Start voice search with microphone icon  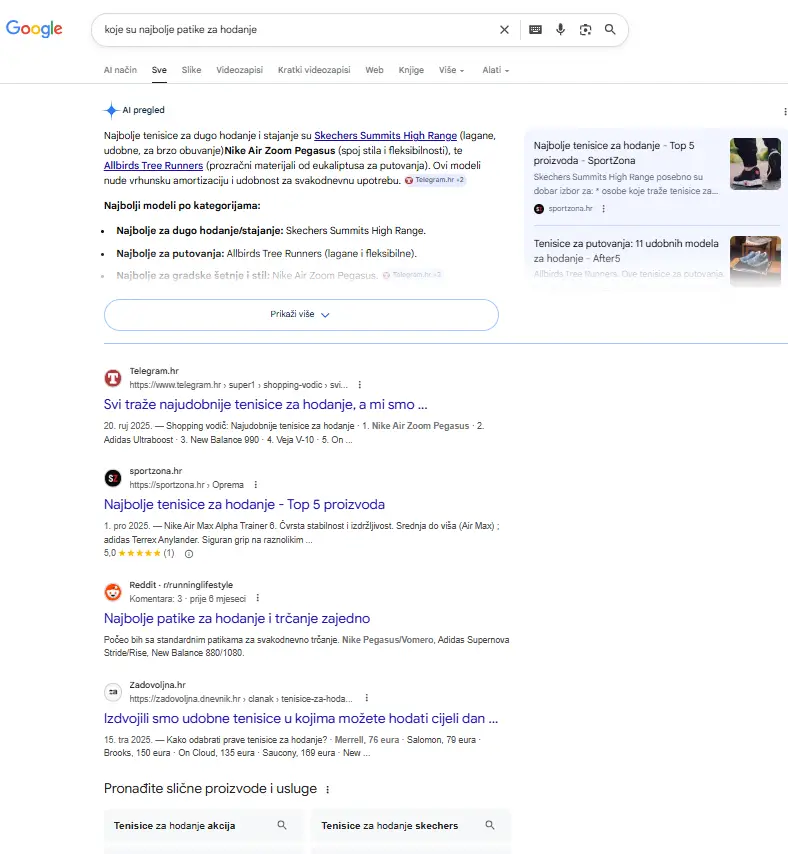tap(560, 29)
